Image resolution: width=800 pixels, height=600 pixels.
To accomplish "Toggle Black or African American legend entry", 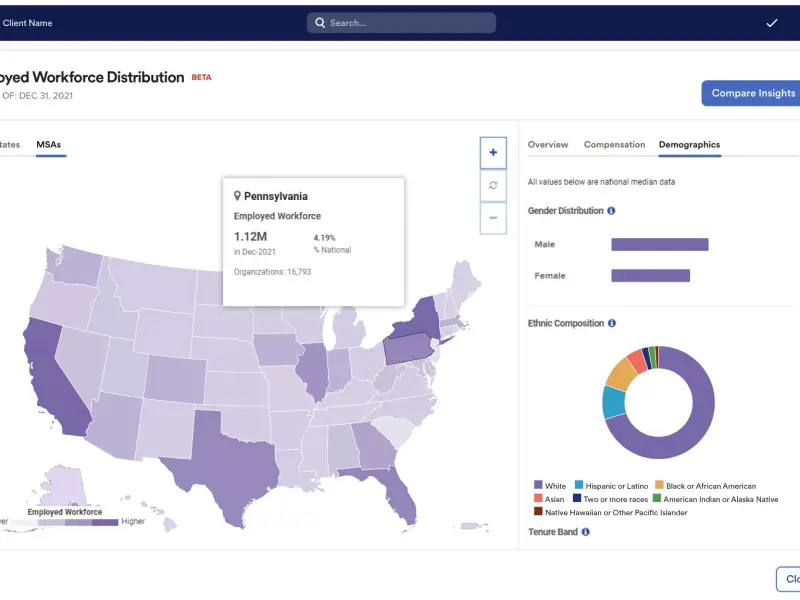I will coord(706,485).
